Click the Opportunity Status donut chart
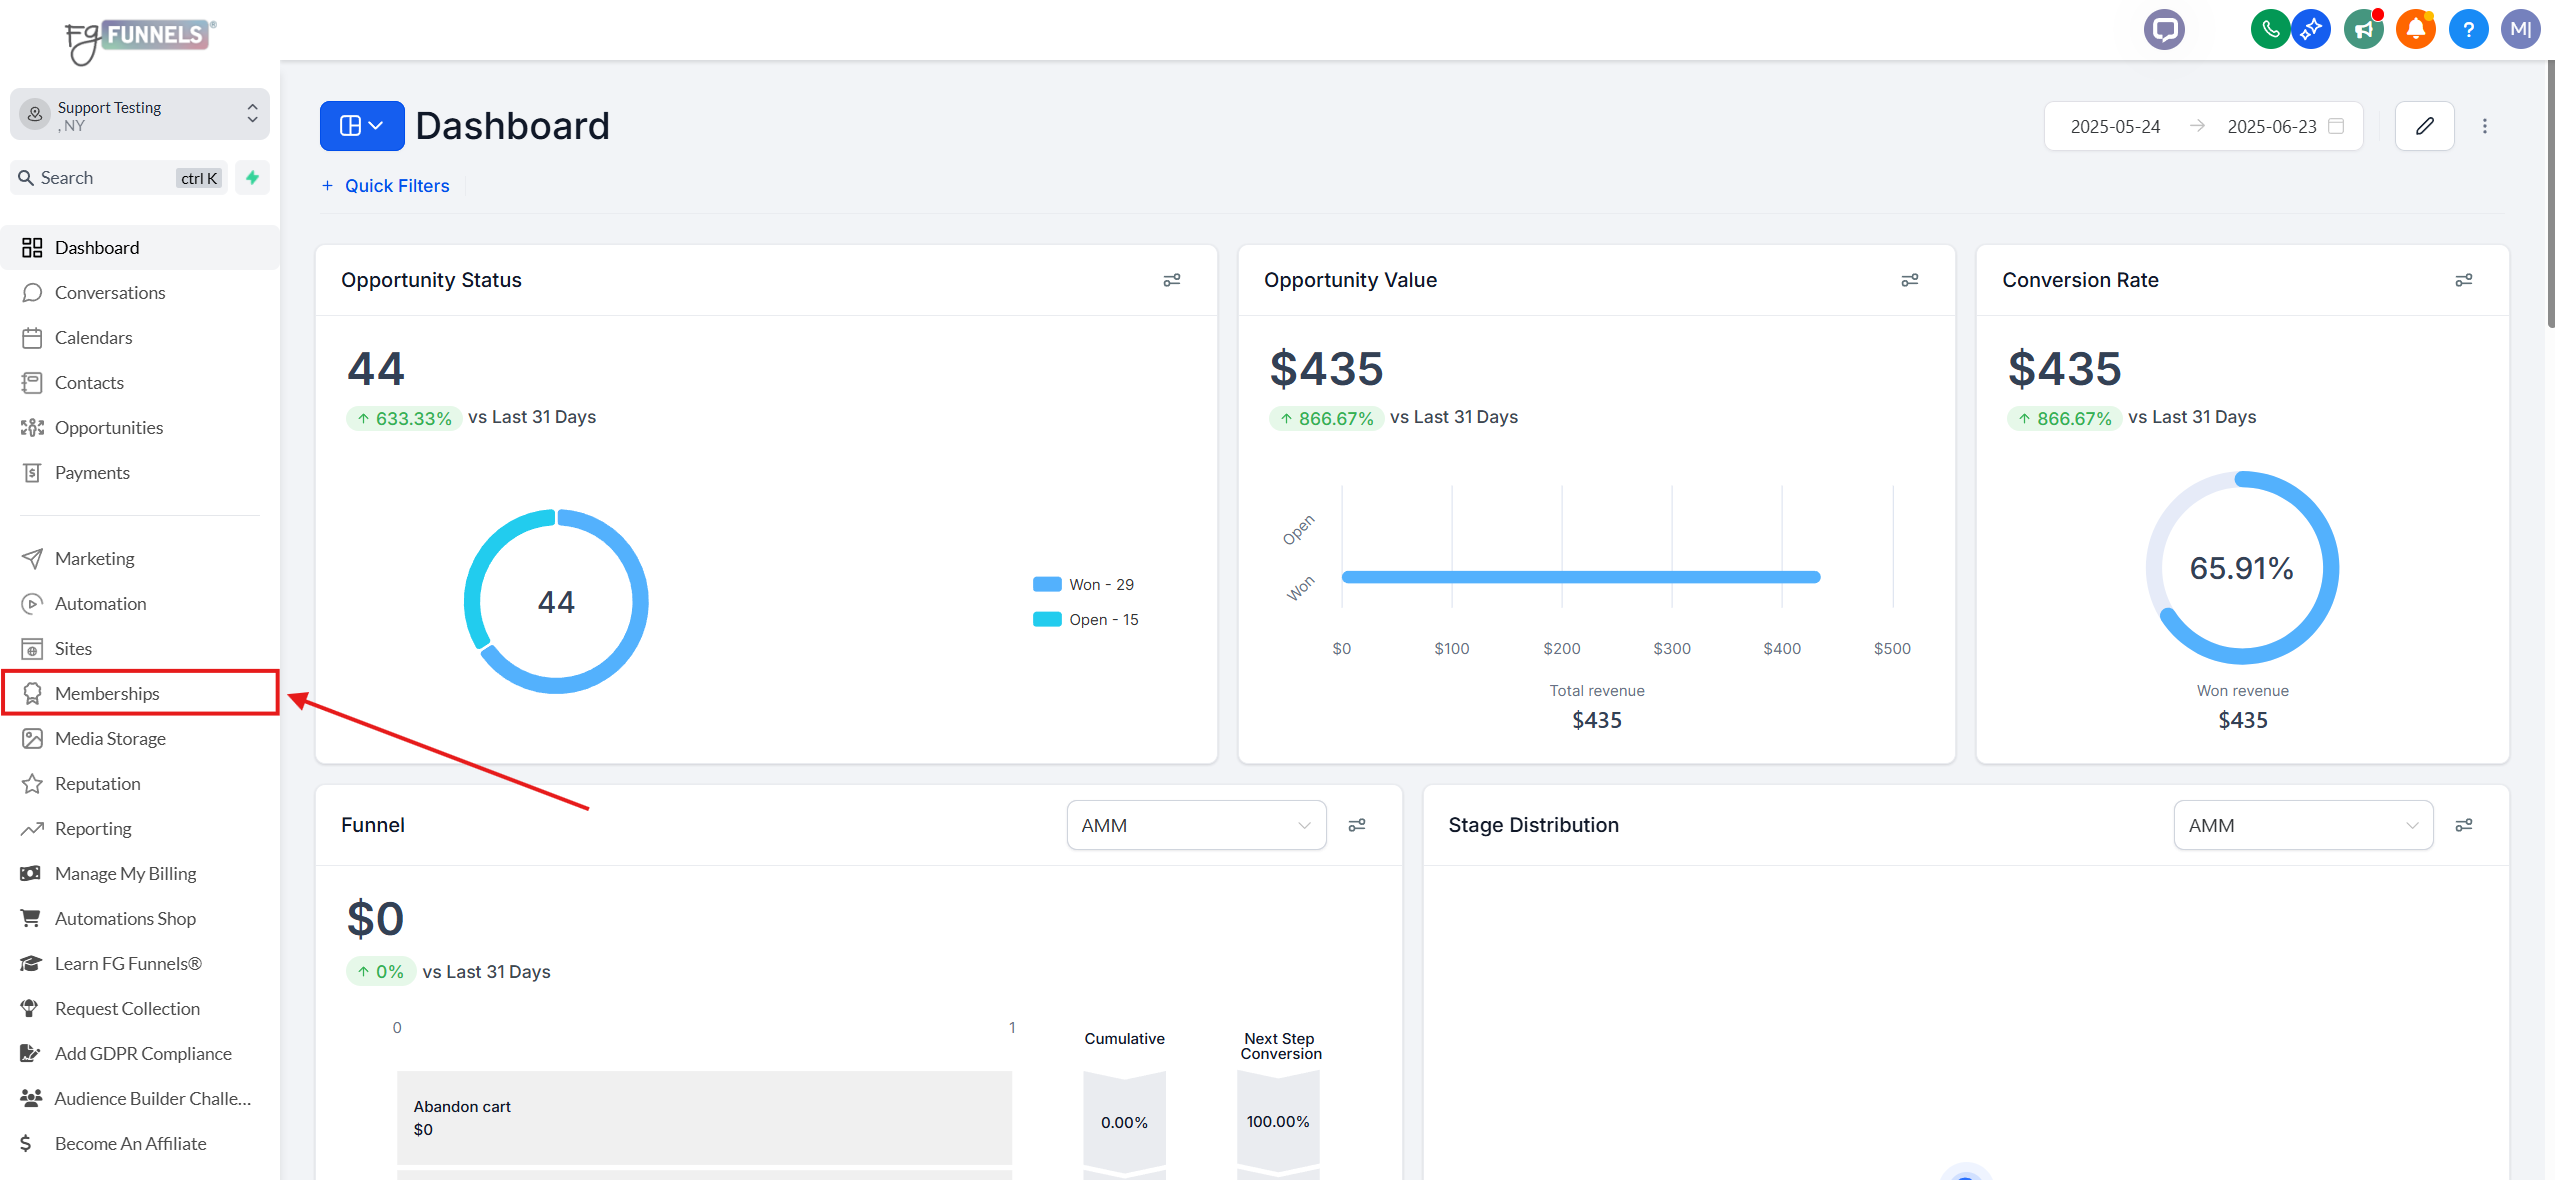This screenshot has width=2555, height=1180. pyautogui.click(x=556, y=601)
